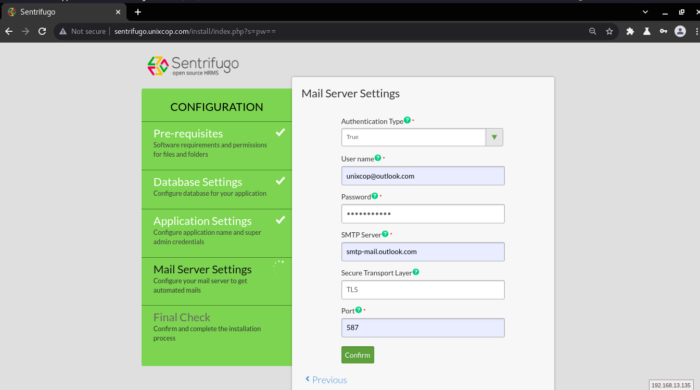
Task: Click help icon beside Secure Transport Layer
Action: click(416, 272)
